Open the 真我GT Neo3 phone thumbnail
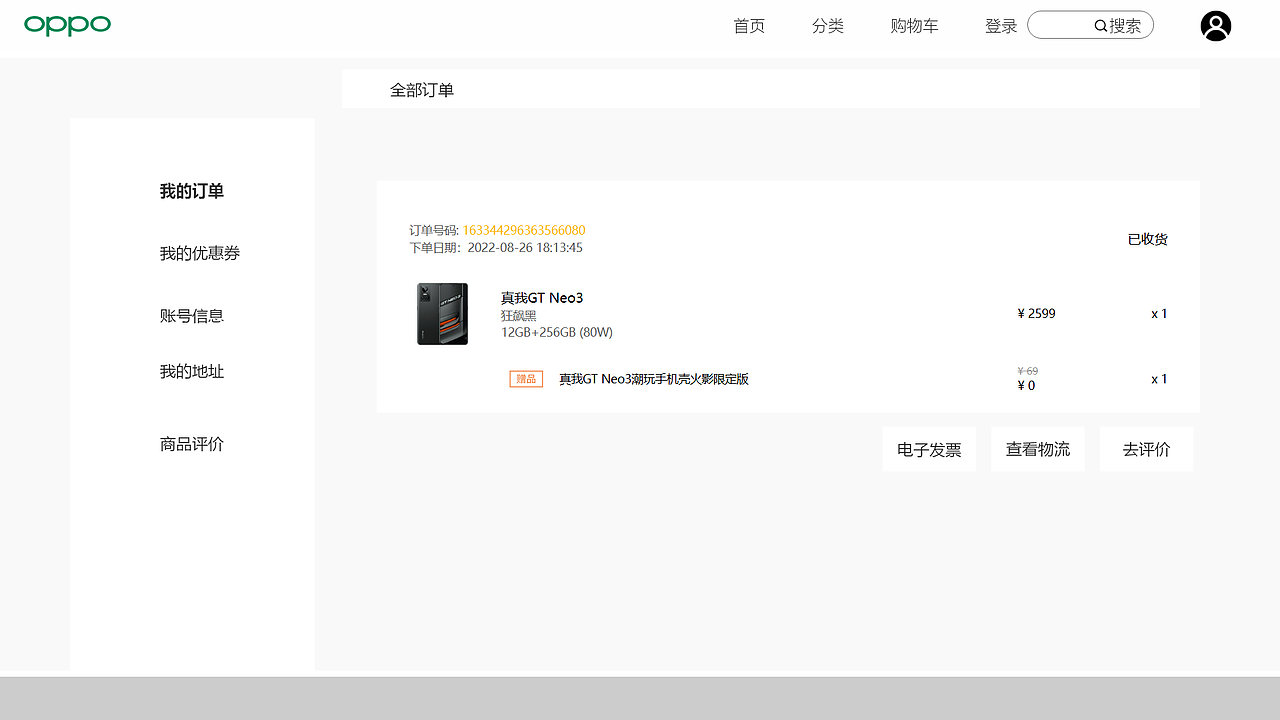 point(442,314)
